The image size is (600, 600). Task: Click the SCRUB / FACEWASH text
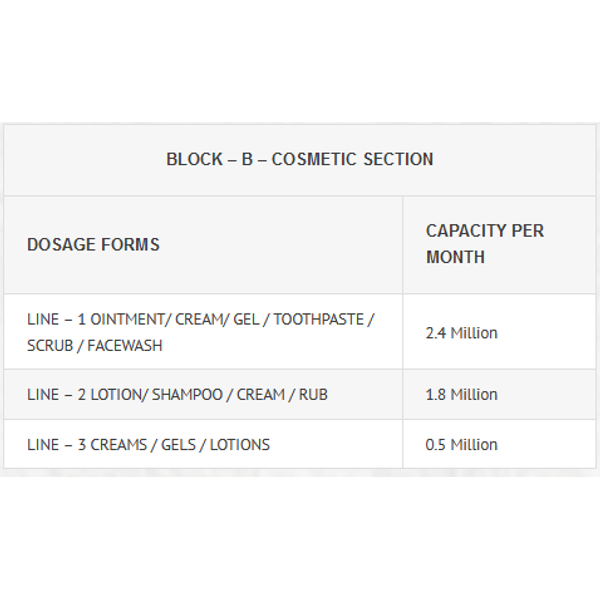pos(95,346)
